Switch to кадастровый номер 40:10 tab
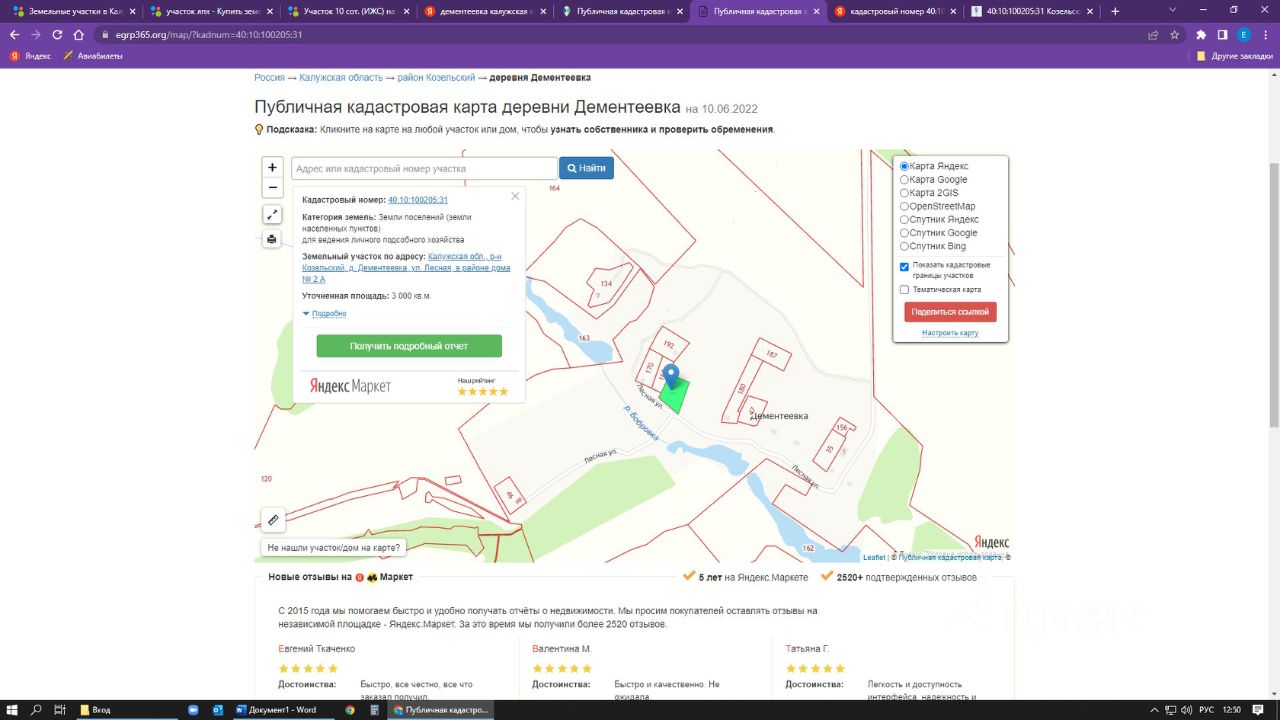Image resolution: width=1280 pixels, height=720 pixels. [893, 11]
